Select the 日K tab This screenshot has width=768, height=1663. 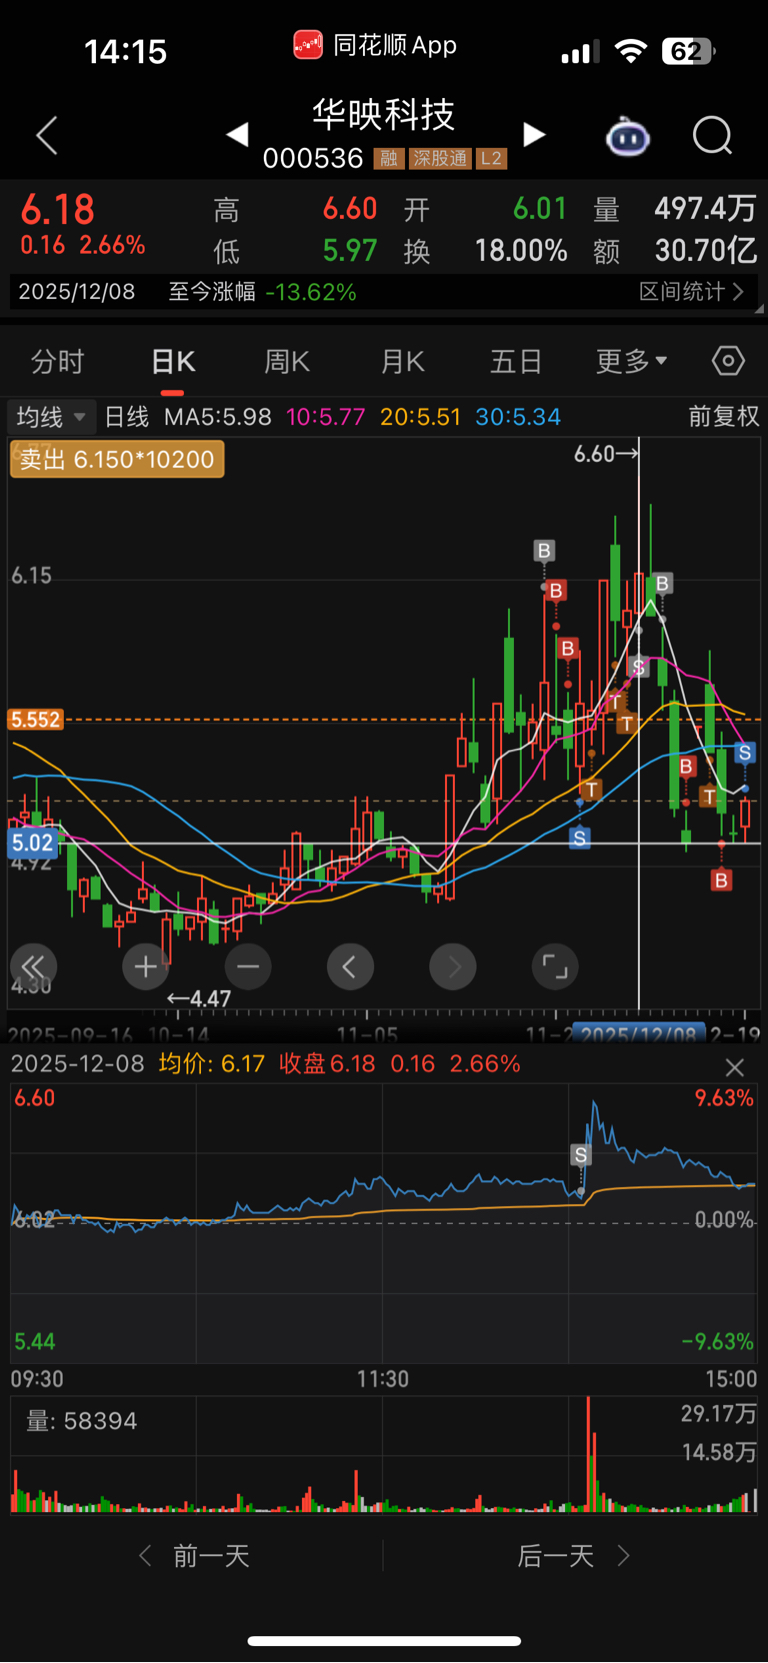point(173,362)
